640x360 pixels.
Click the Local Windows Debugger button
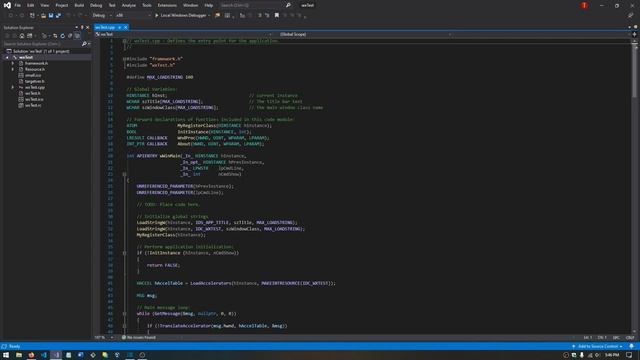click(182, 16)
